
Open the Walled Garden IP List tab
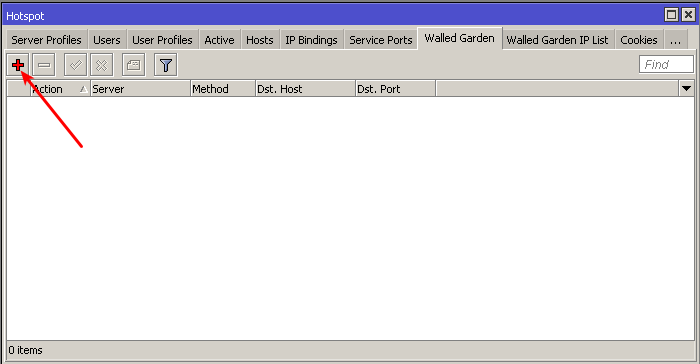pyautogui.click(x=557, y=40)
